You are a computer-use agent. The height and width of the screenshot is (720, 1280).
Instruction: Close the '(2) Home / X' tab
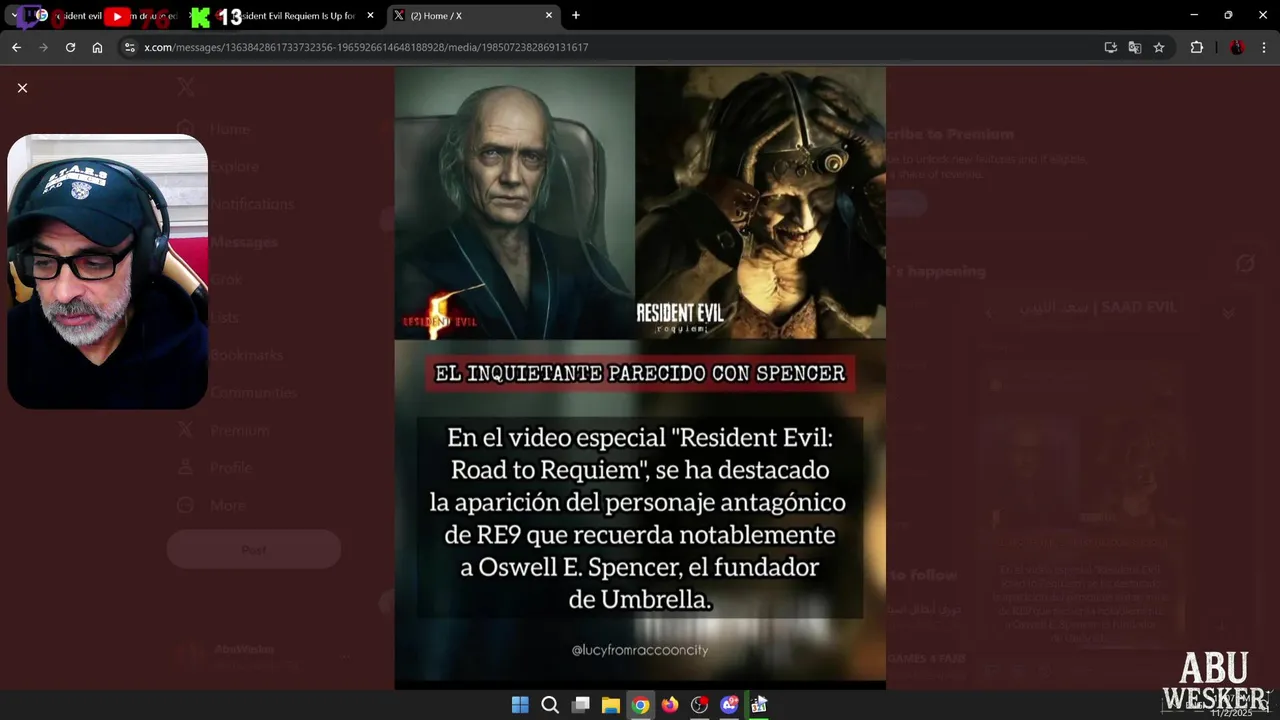548,15
